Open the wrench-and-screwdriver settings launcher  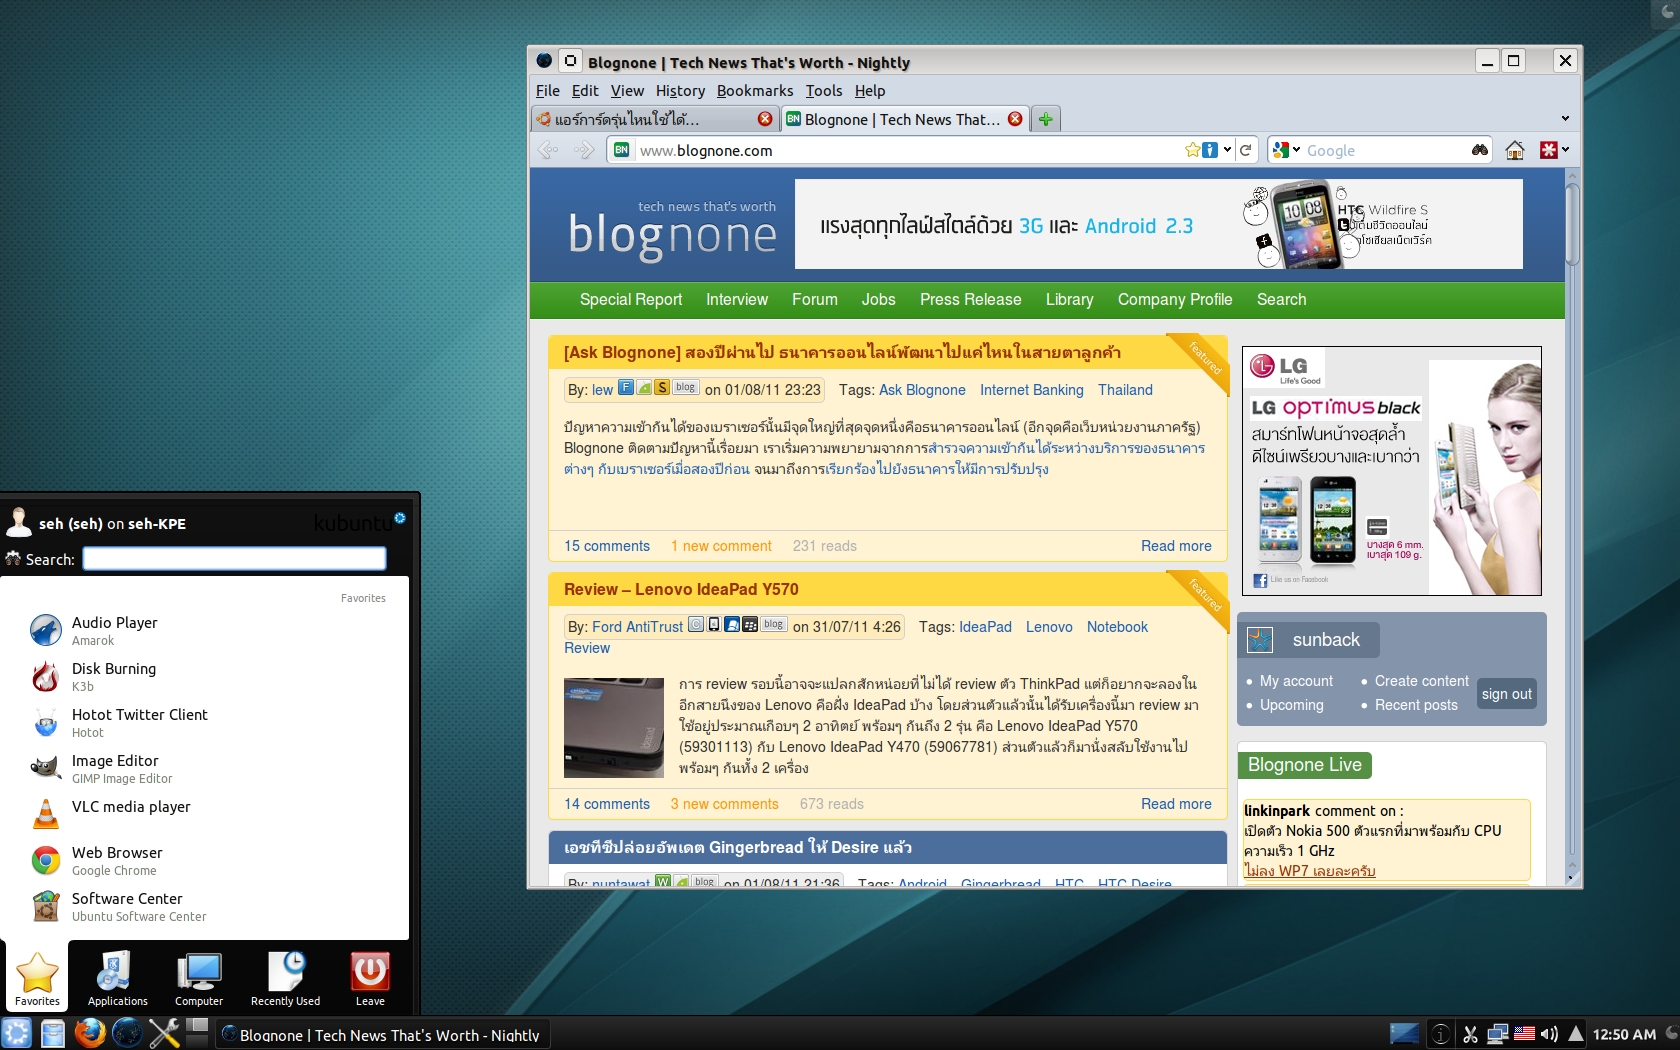[164, 1033]
